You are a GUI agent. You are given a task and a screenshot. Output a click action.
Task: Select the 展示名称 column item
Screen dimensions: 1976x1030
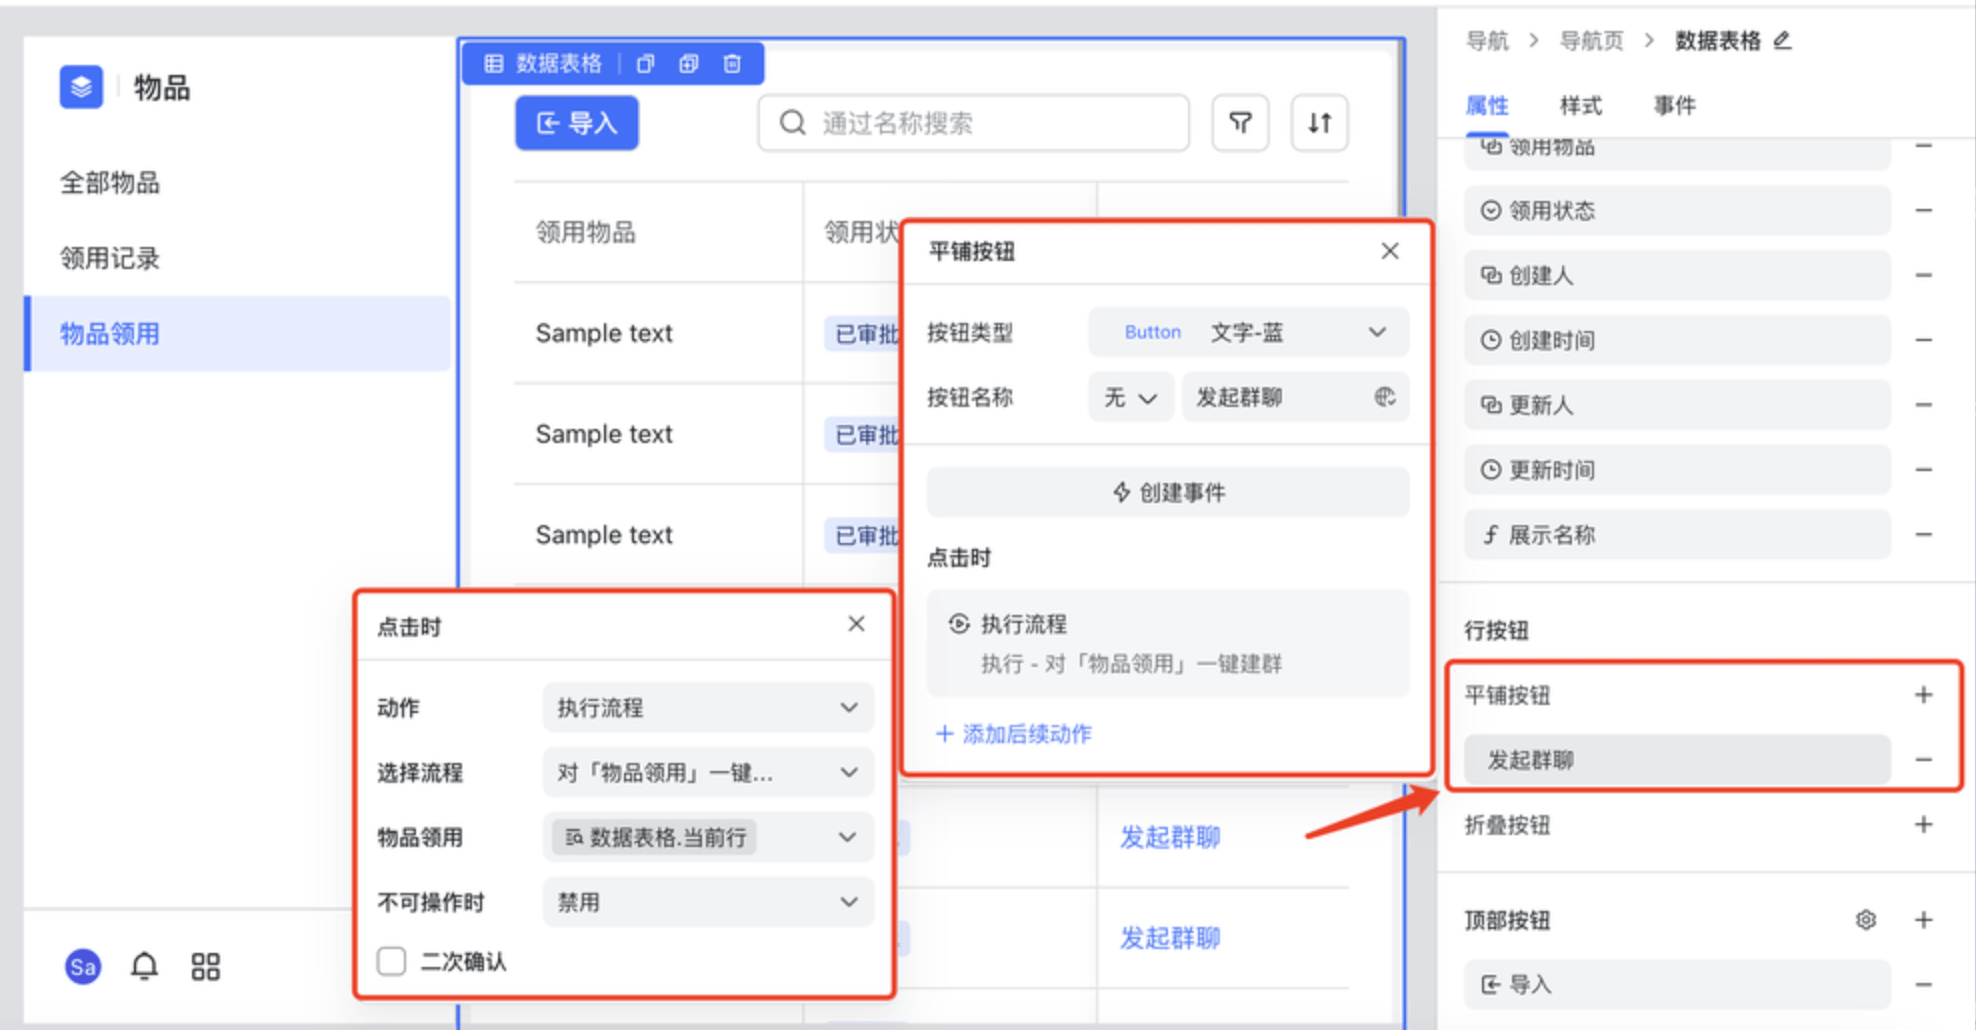tap(1677, 535)
